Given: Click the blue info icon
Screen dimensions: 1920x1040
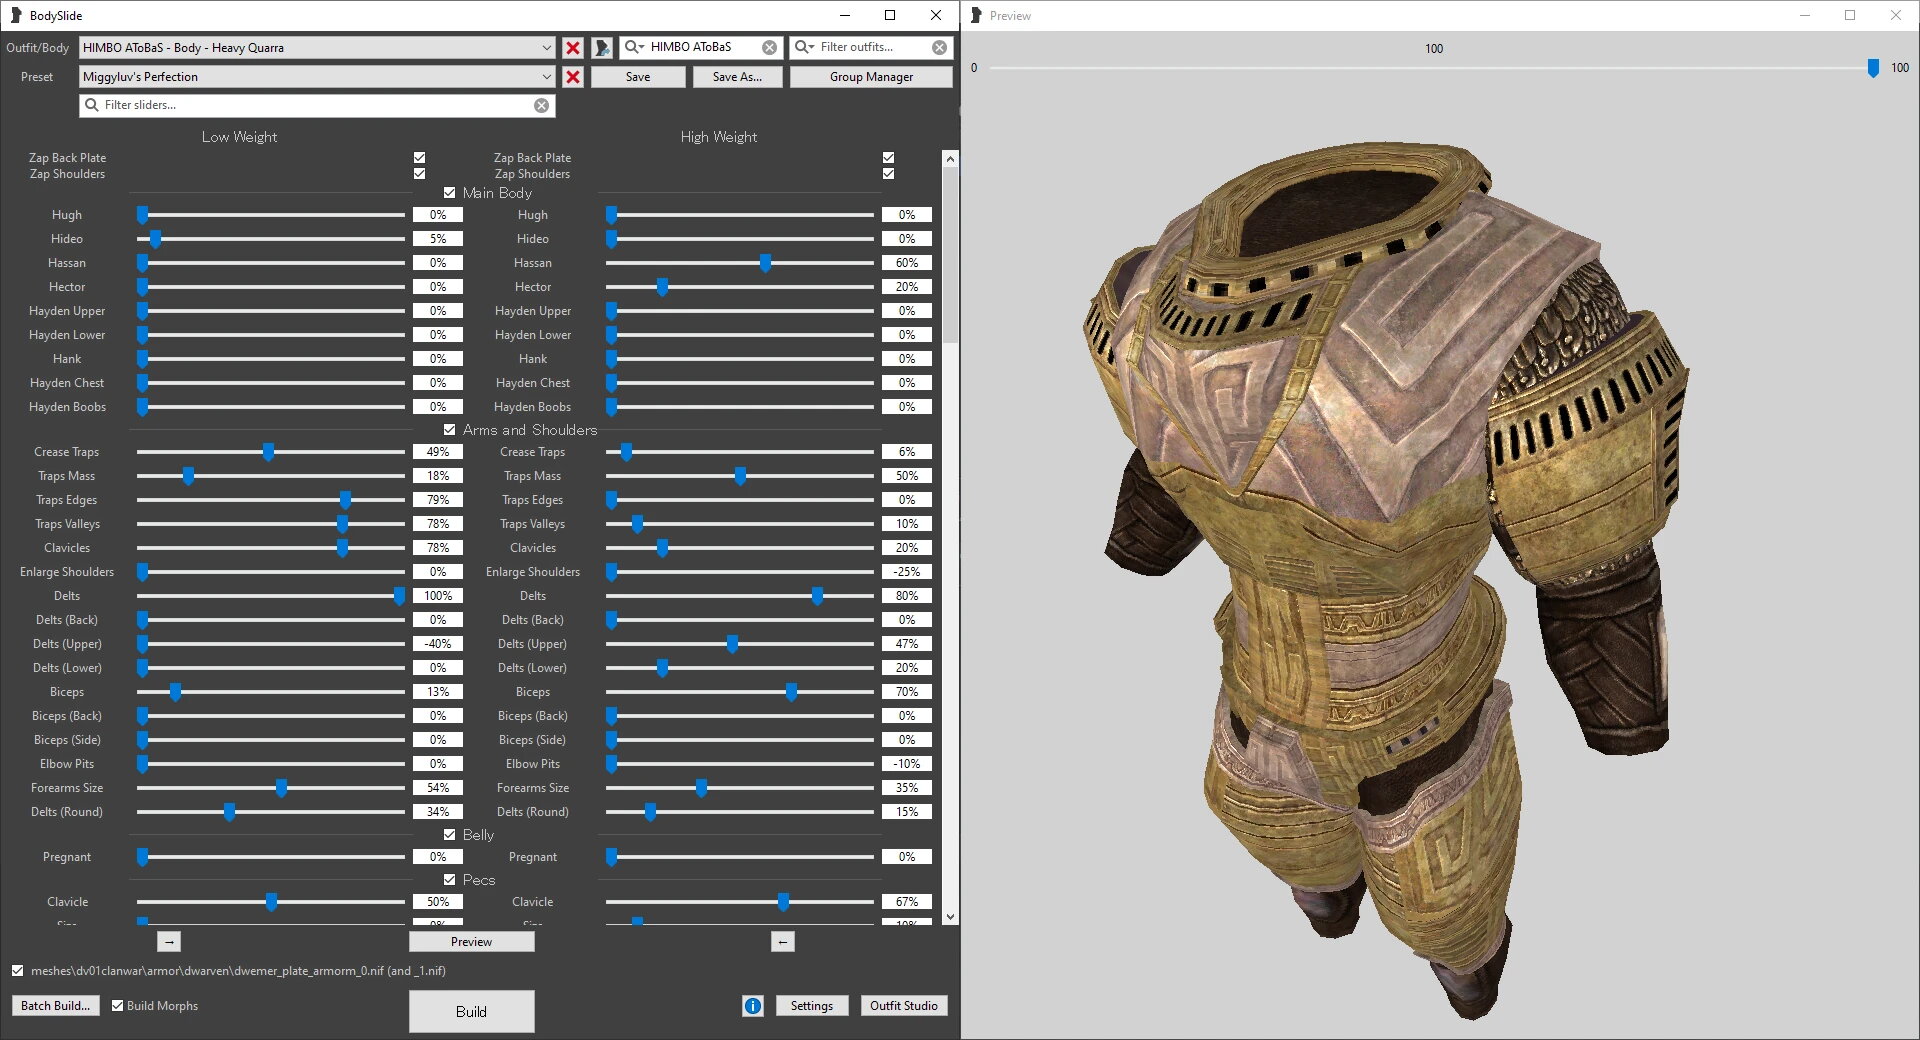Looking at the screenshot, I should [753, 1006].
